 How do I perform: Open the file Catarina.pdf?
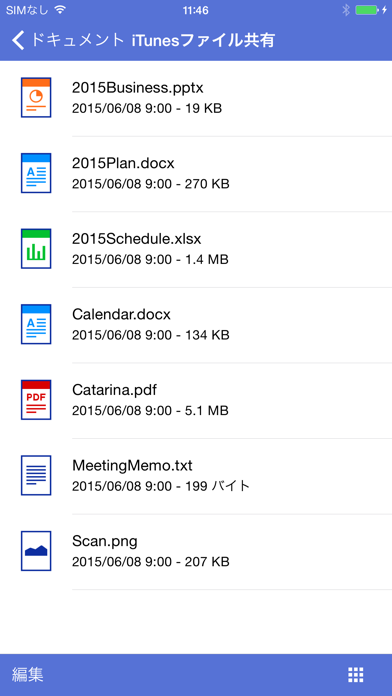coord(196,400)
